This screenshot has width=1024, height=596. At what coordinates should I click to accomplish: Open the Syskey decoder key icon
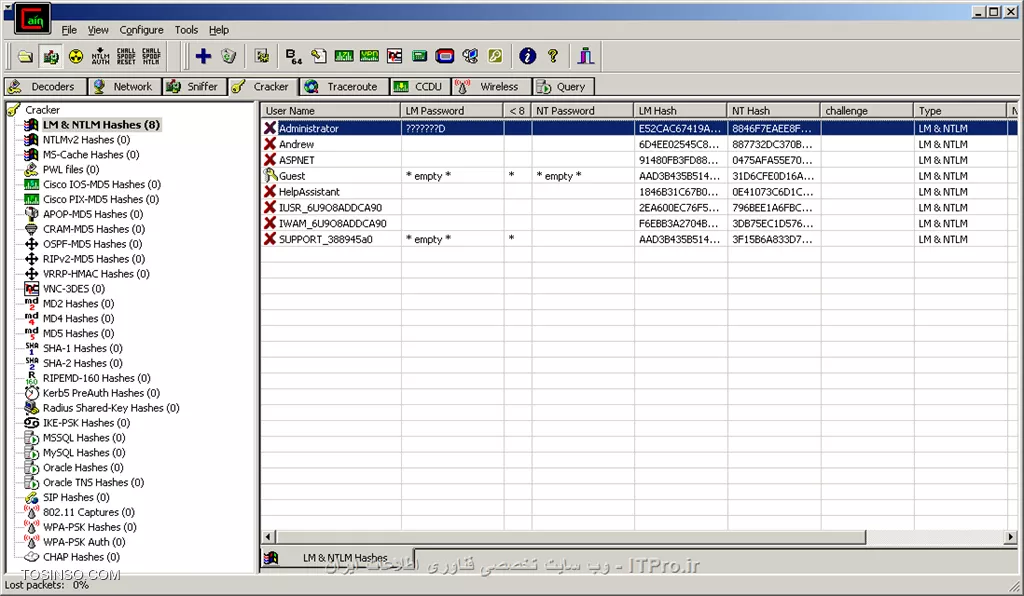495,56
